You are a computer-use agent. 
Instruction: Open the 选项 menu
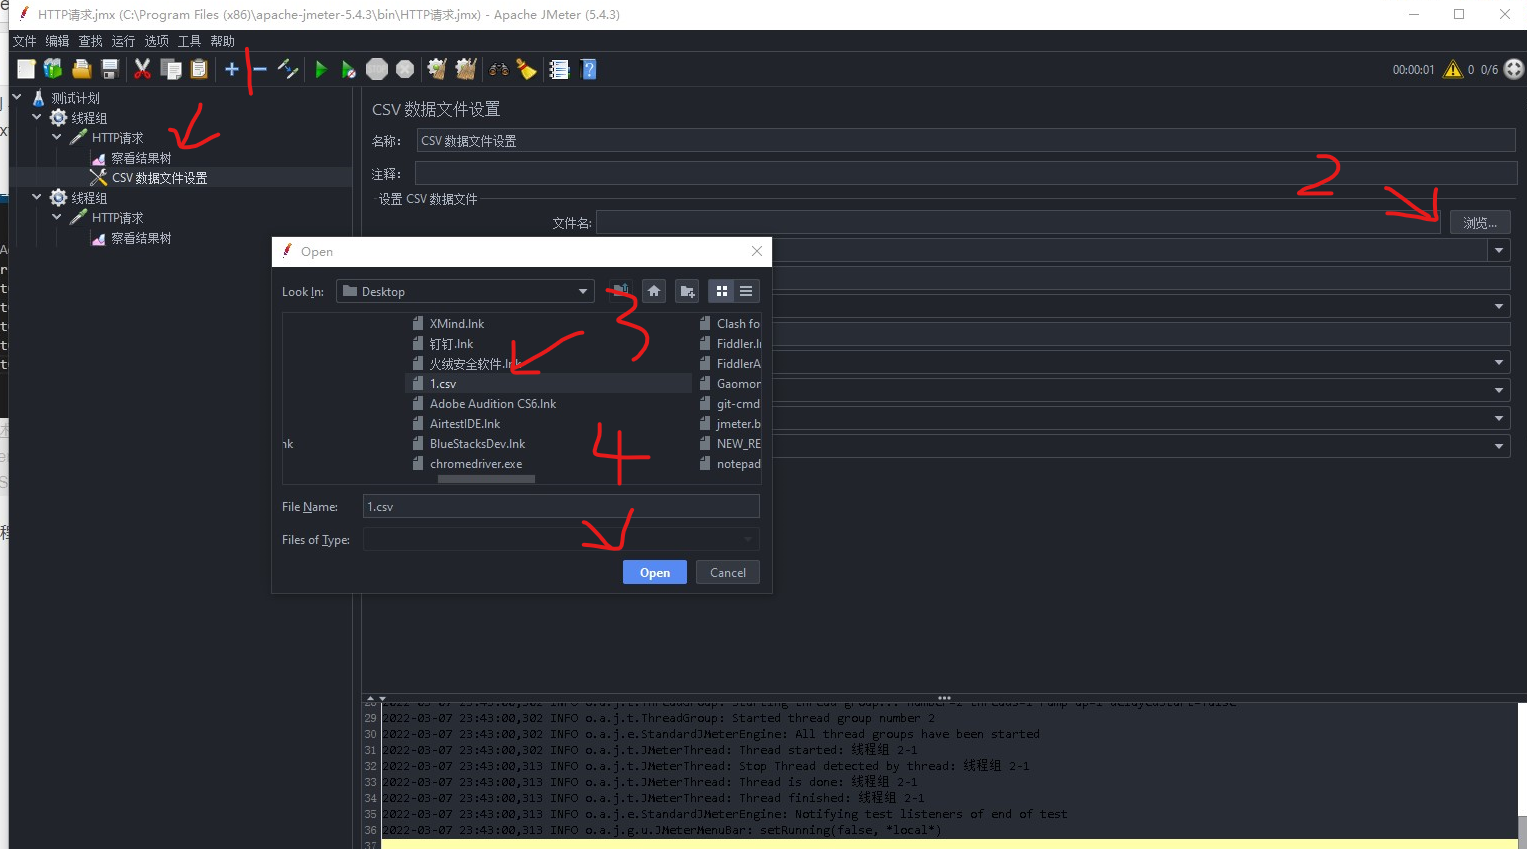[x=156, y=41]
